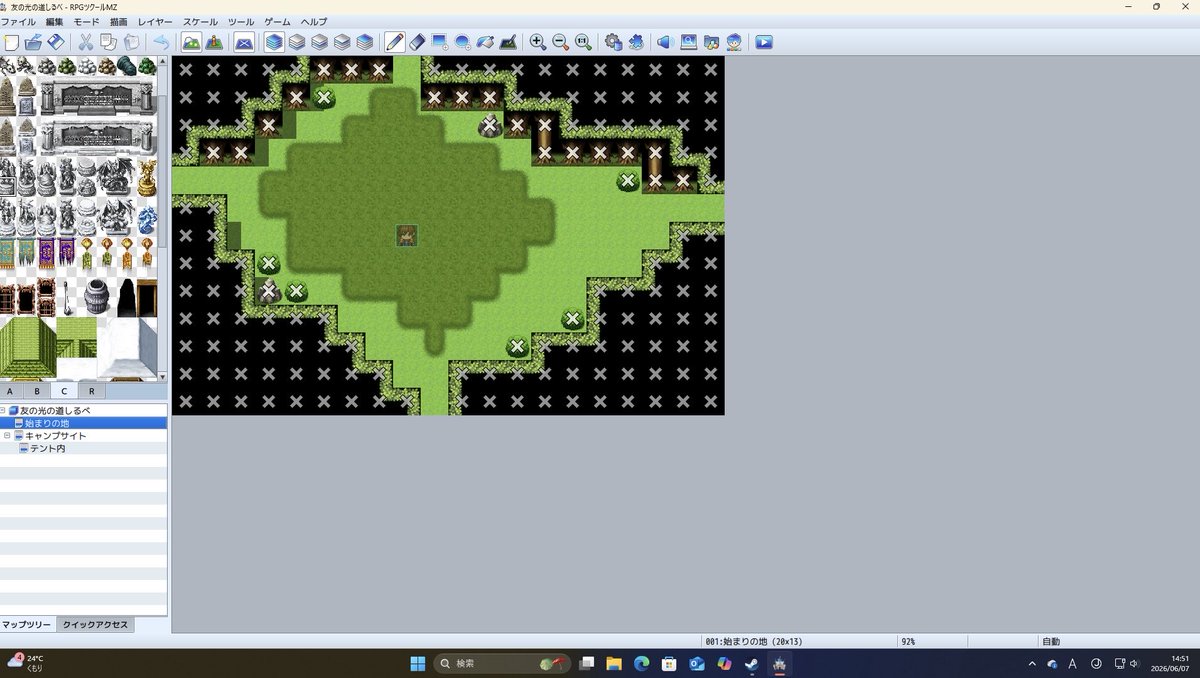Viewport: 1200px width, 678px height.
Task: Open the Sound Test speaker icon
Action: pyautogui.click(x=666, y=42)
